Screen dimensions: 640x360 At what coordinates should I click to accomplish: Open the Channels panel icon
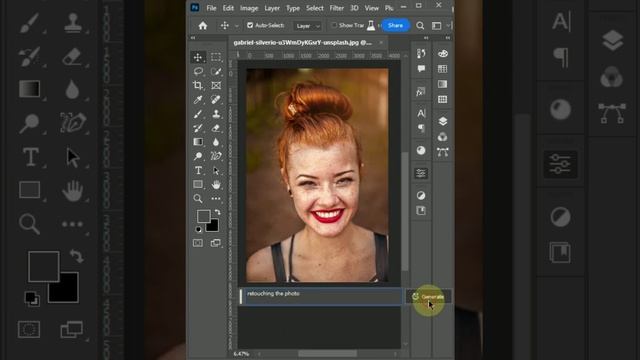click(442, 137)
